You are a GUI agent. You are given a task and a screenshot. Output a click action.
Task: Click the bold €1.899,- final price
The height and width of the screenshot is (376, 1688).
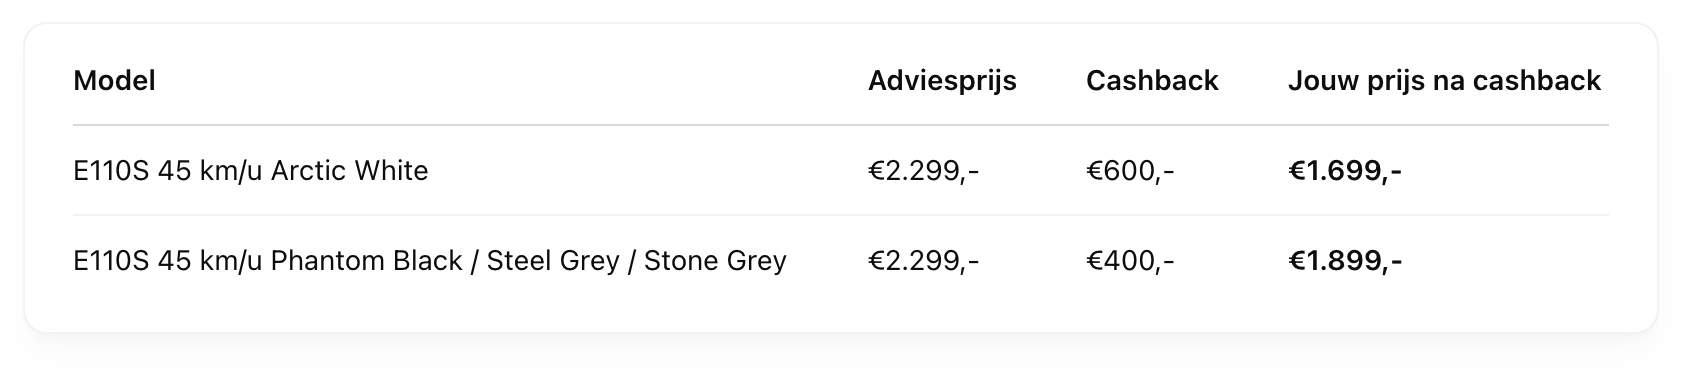(x=1344, y=261)
